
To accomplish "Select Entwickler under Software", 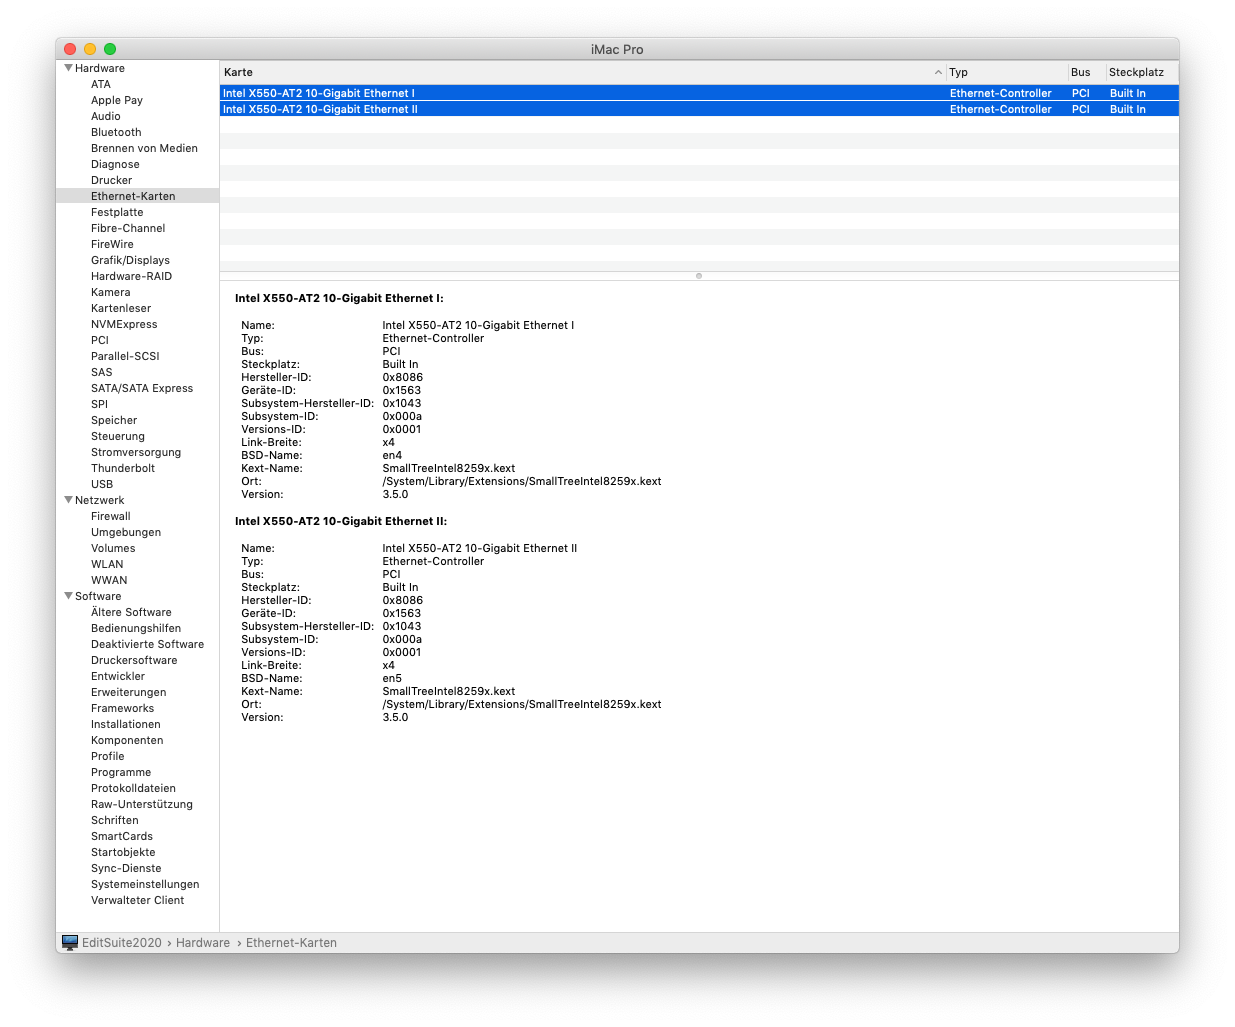I will click(x=118, y=676).
